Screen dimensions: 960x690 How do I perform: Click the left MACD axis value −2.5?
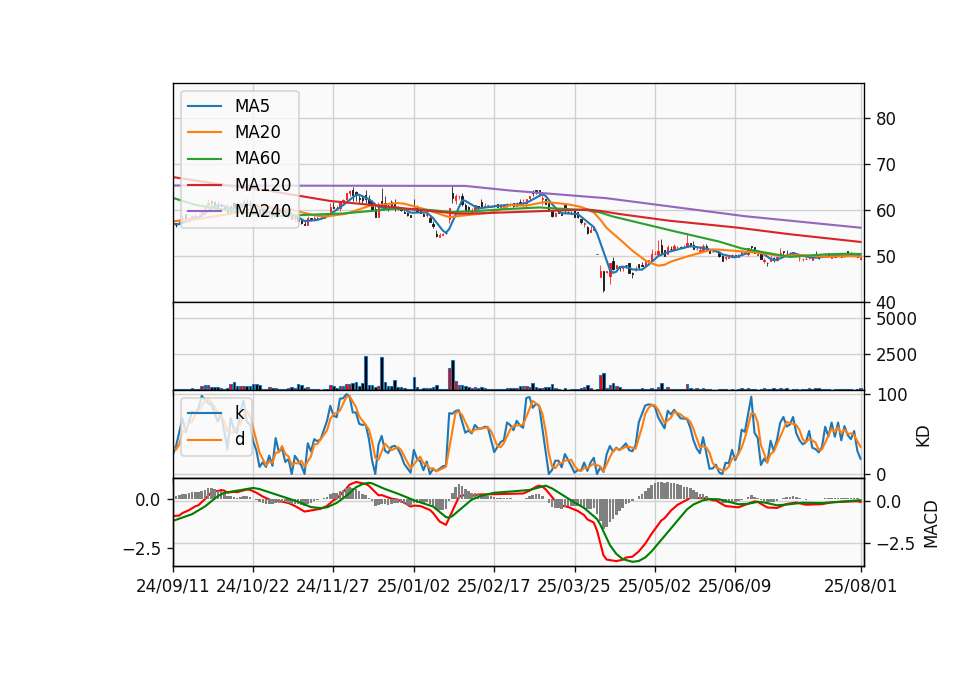point(141,549)
